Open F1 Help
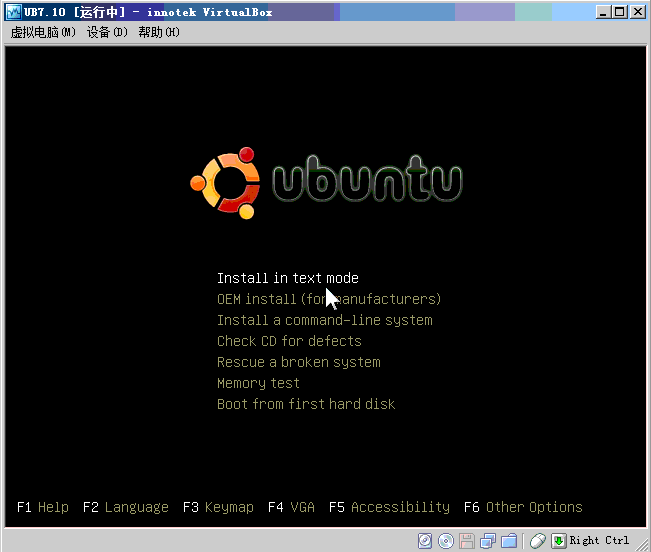 click(43, 507)
